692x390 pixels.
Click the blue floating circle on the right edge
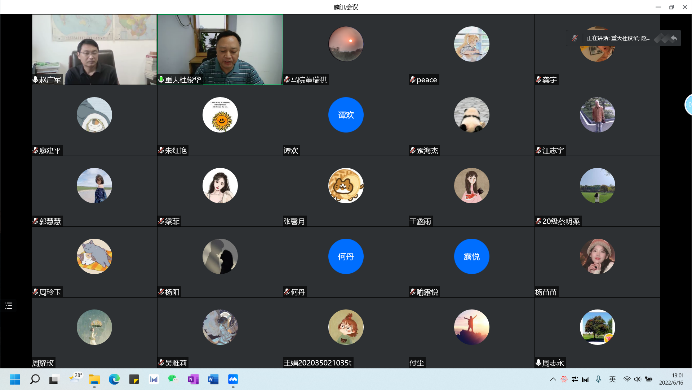(x=688, y=105)
